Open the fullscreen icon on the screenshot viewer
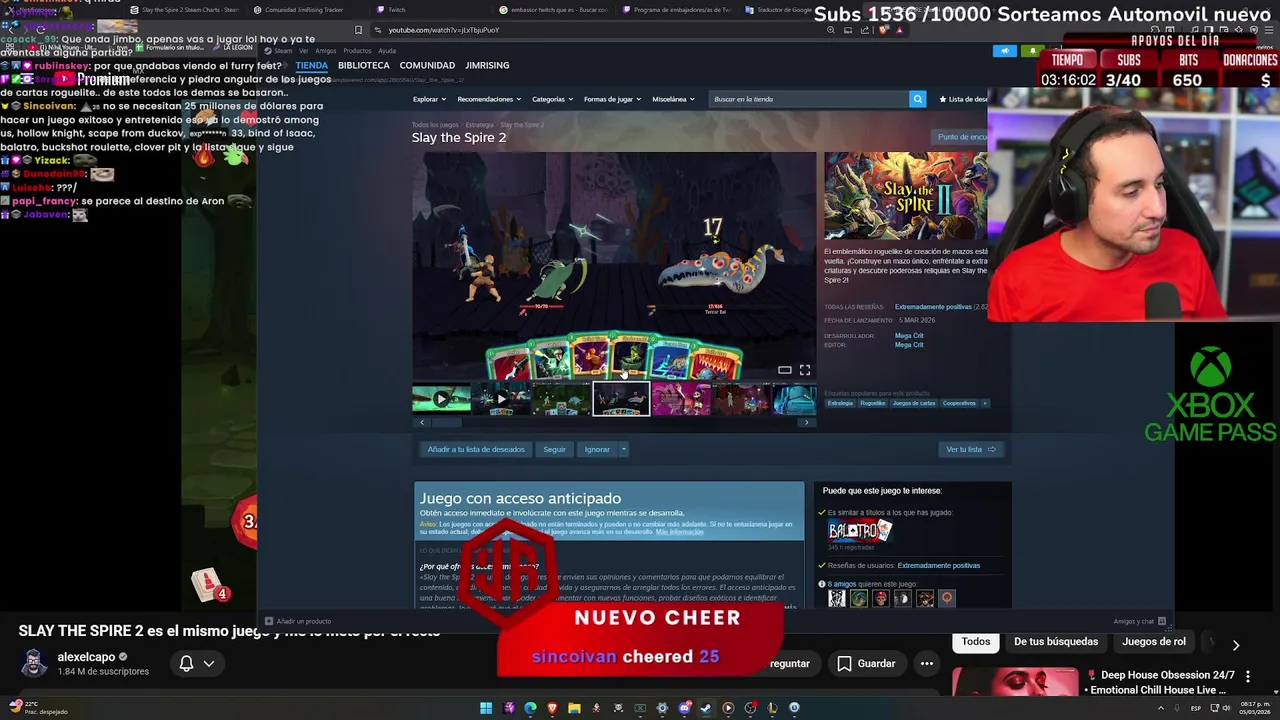The height and width of the screenshot is (720, 1280). click(x=804, y=370)
